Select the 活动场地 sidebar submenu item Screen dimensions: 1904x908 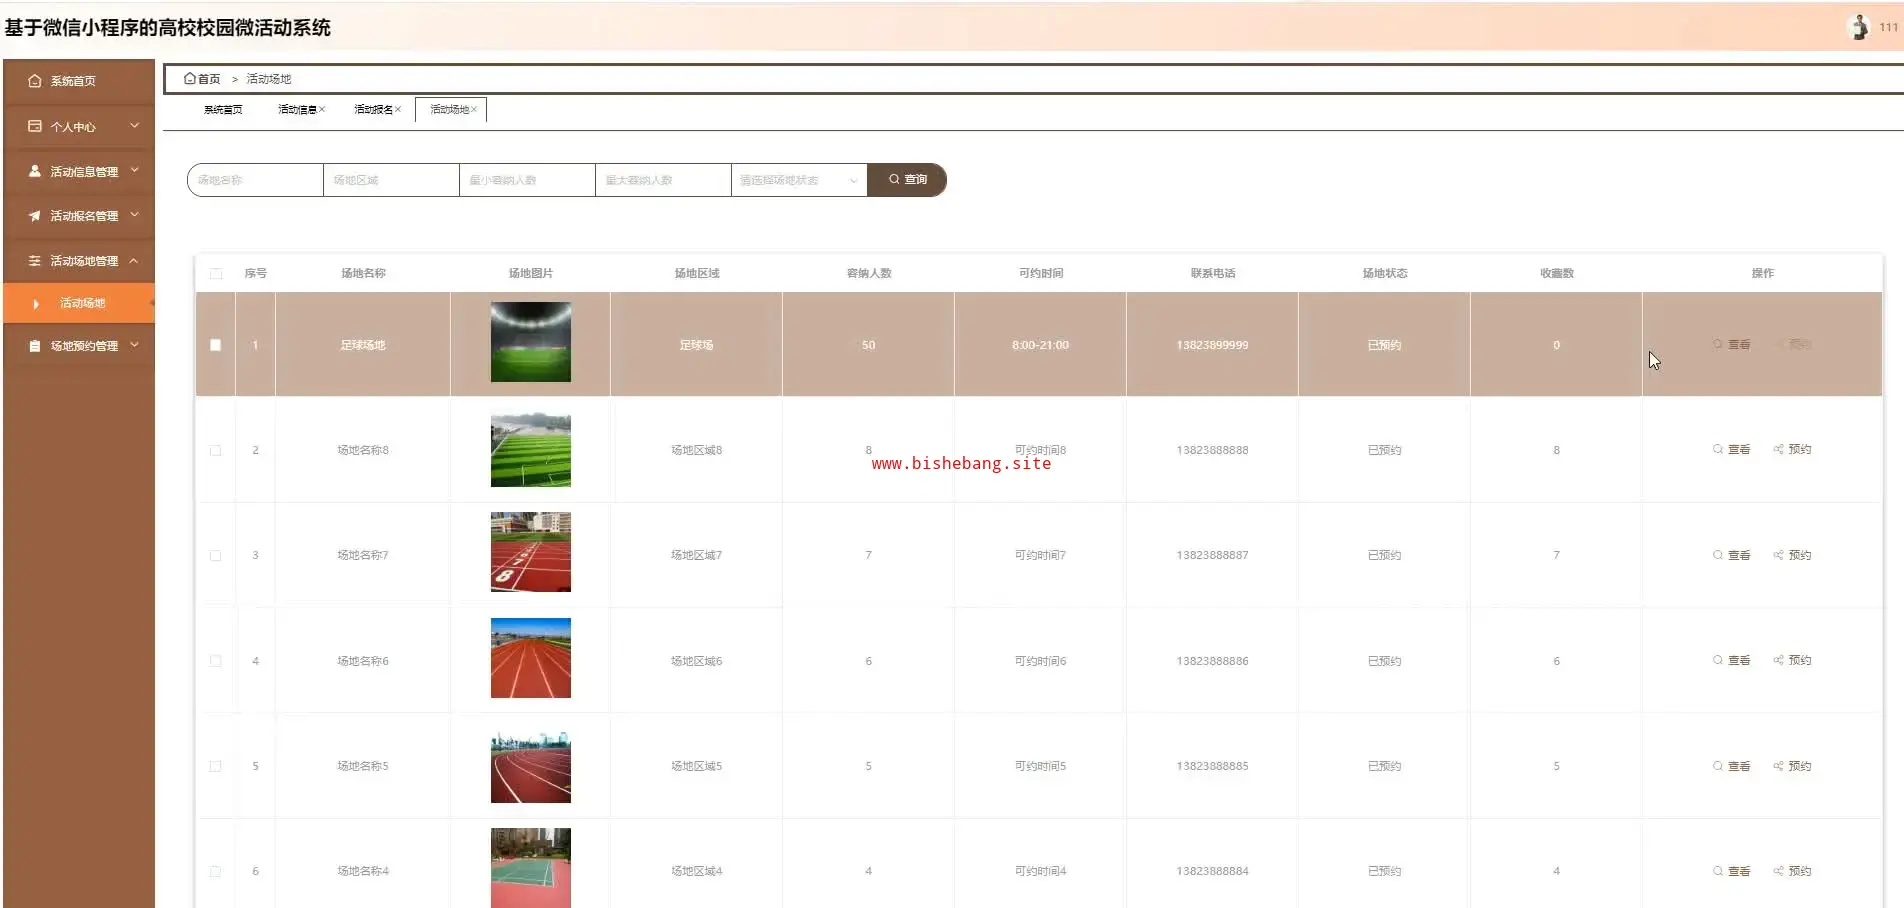[x=79, y=303]
